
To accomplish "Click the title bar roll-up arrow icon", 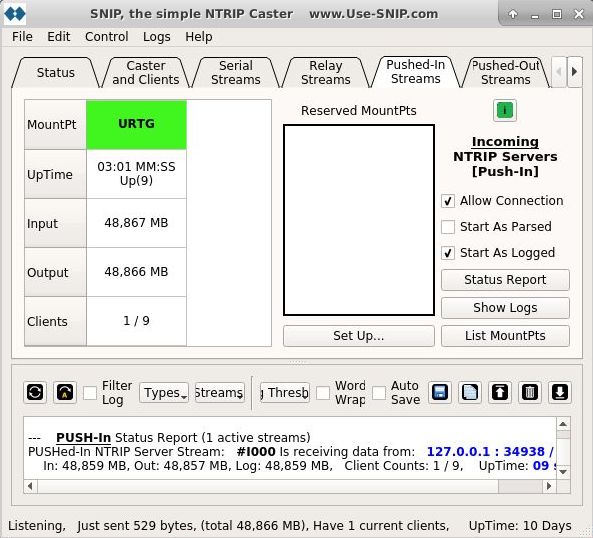I will [513, 14].
